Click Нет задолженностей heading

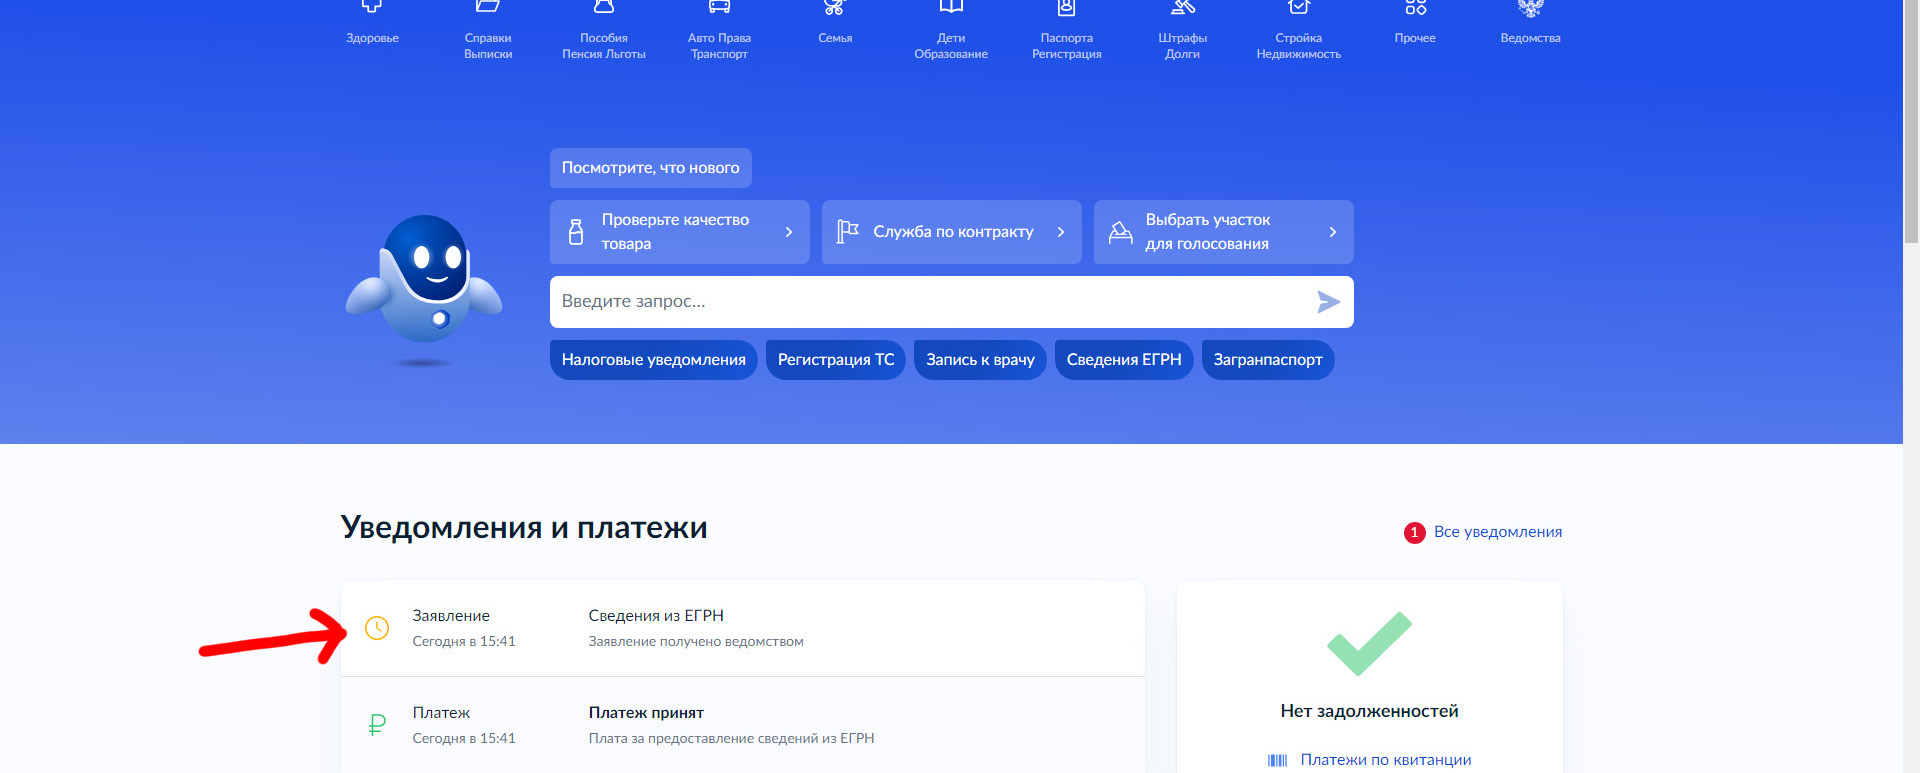(1369, 711)
